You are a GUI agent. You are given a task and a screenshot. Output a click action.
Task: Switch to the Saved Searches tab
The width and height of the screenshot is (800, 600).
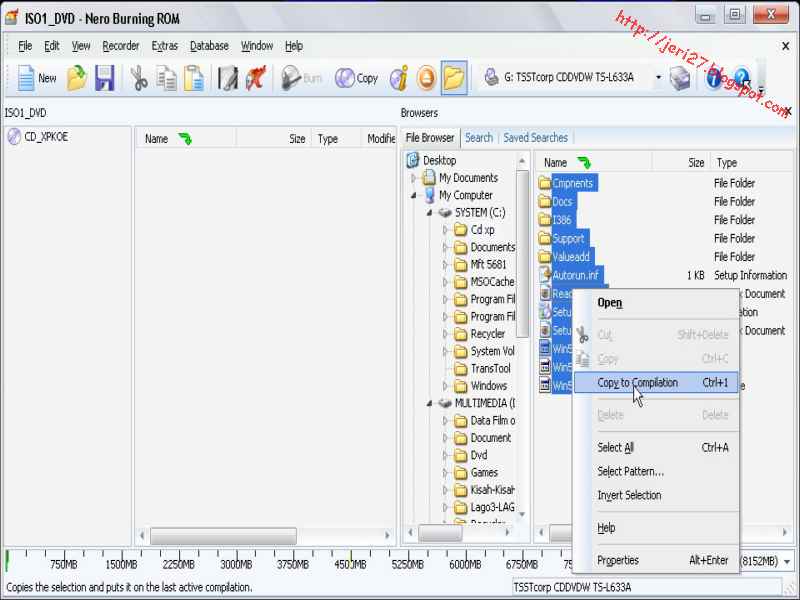[x=535, y=138]
